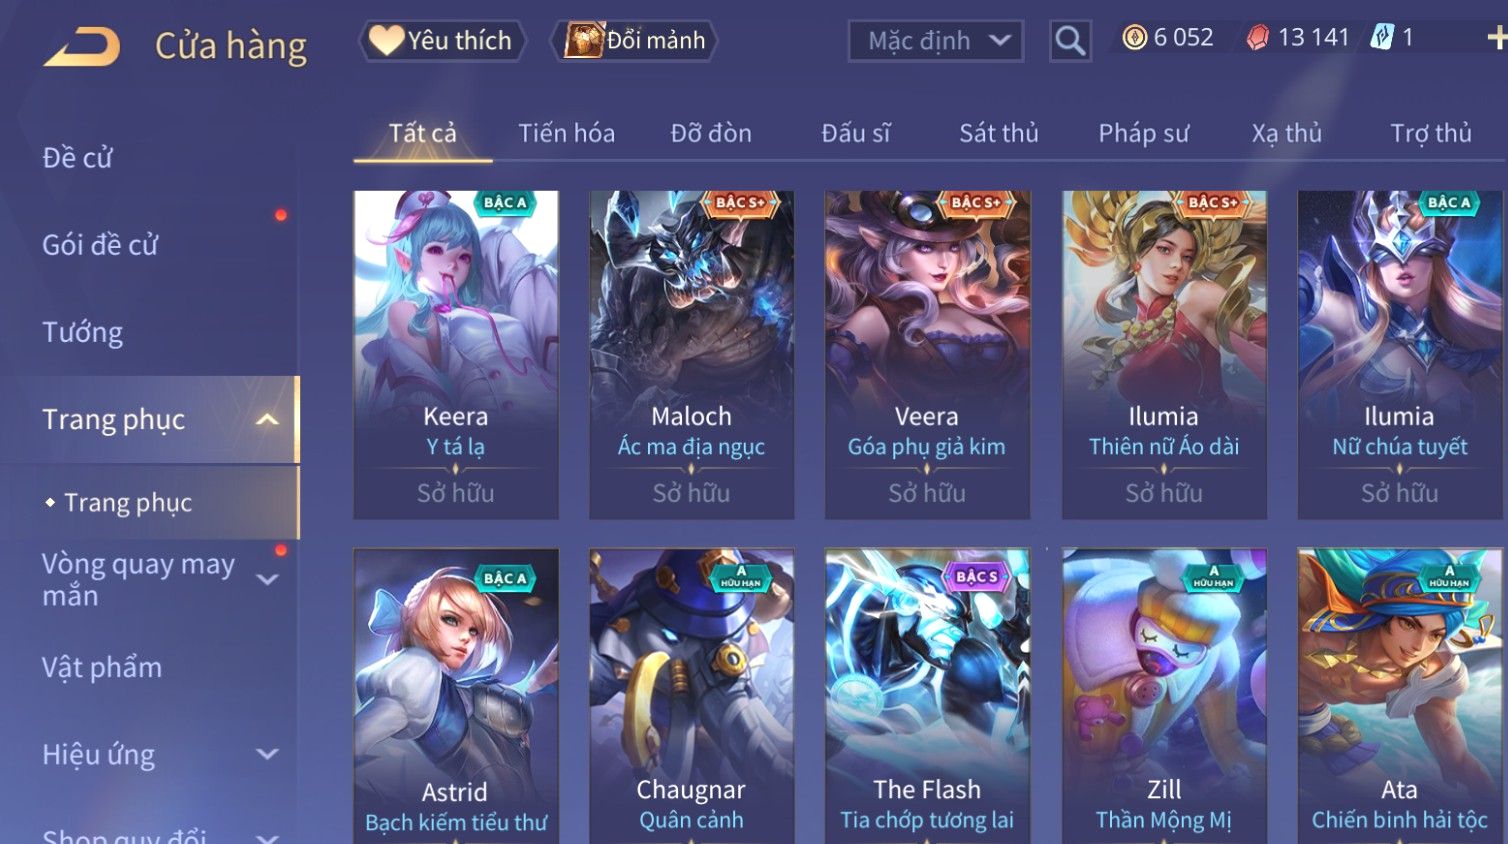Click the red ruby currency icon
Viewport: 1508px width, 844px height.
pos(1257,38)
